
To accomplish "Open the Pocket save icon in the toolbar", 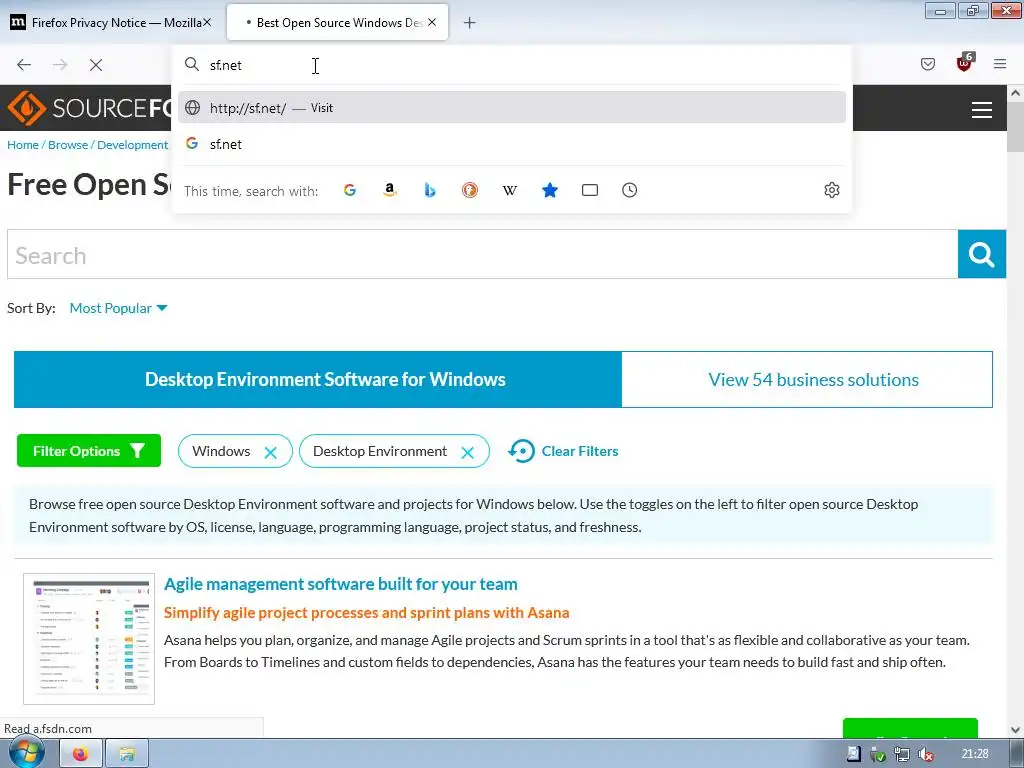I will click(927, 64).
